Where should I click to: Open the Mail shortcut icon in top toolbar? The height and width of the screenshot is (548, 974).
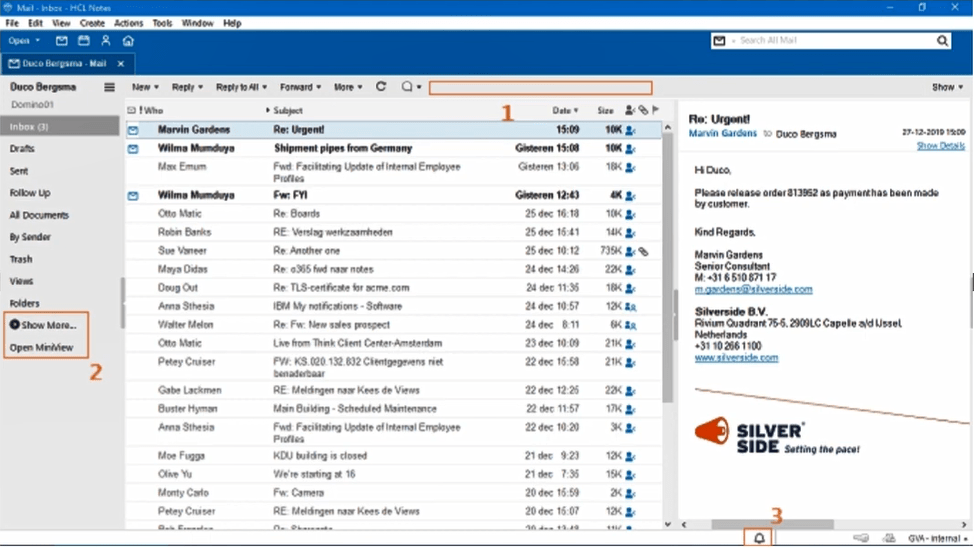point(62,41)
